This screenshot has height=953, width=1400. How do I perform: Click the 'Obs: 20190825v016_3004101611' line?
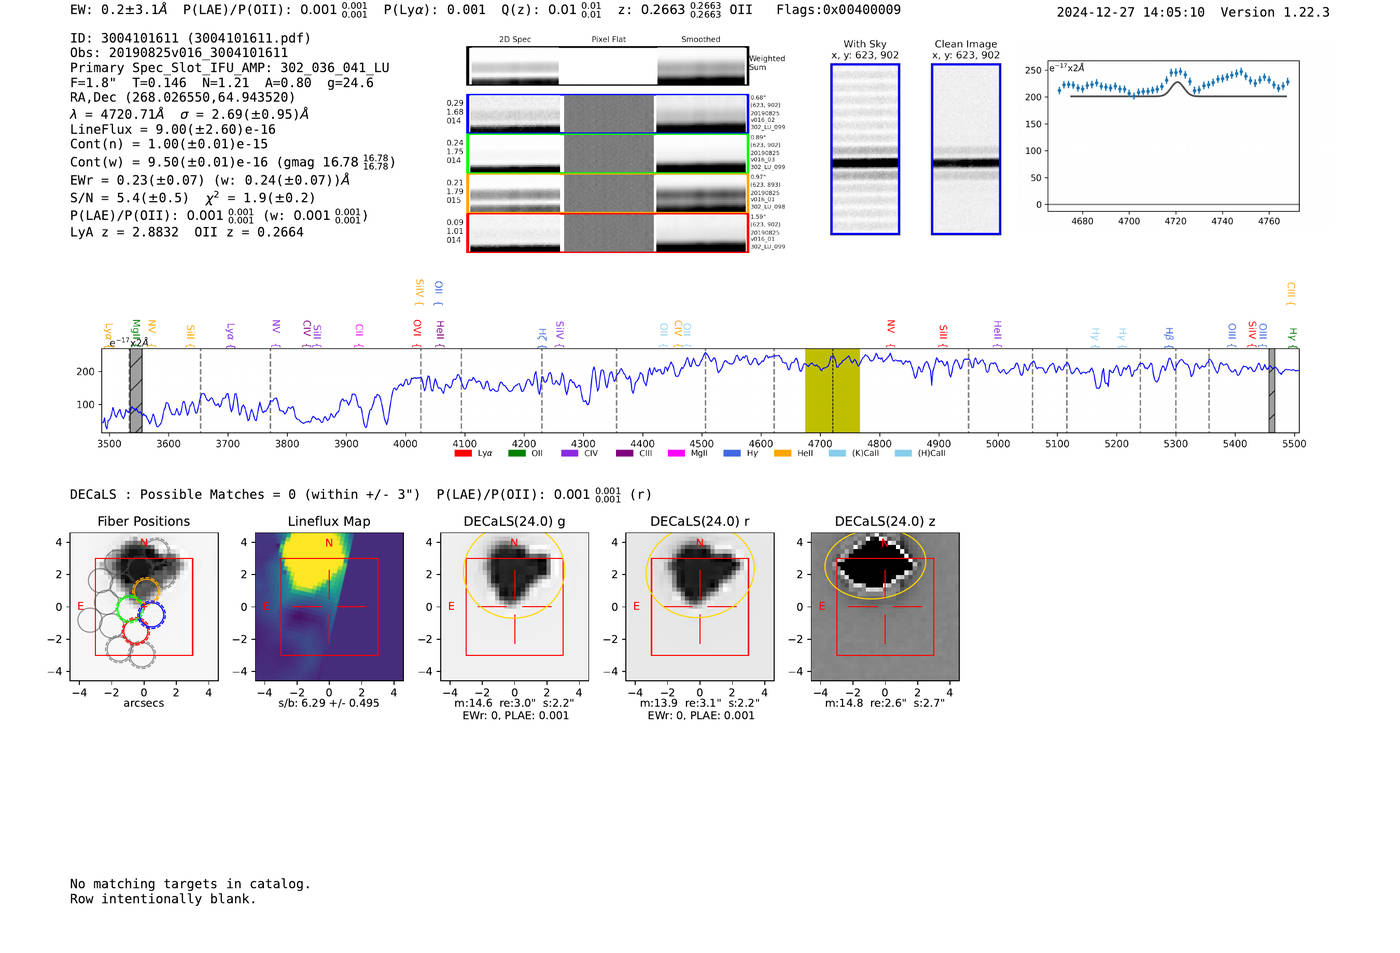(x=179, y=53)
